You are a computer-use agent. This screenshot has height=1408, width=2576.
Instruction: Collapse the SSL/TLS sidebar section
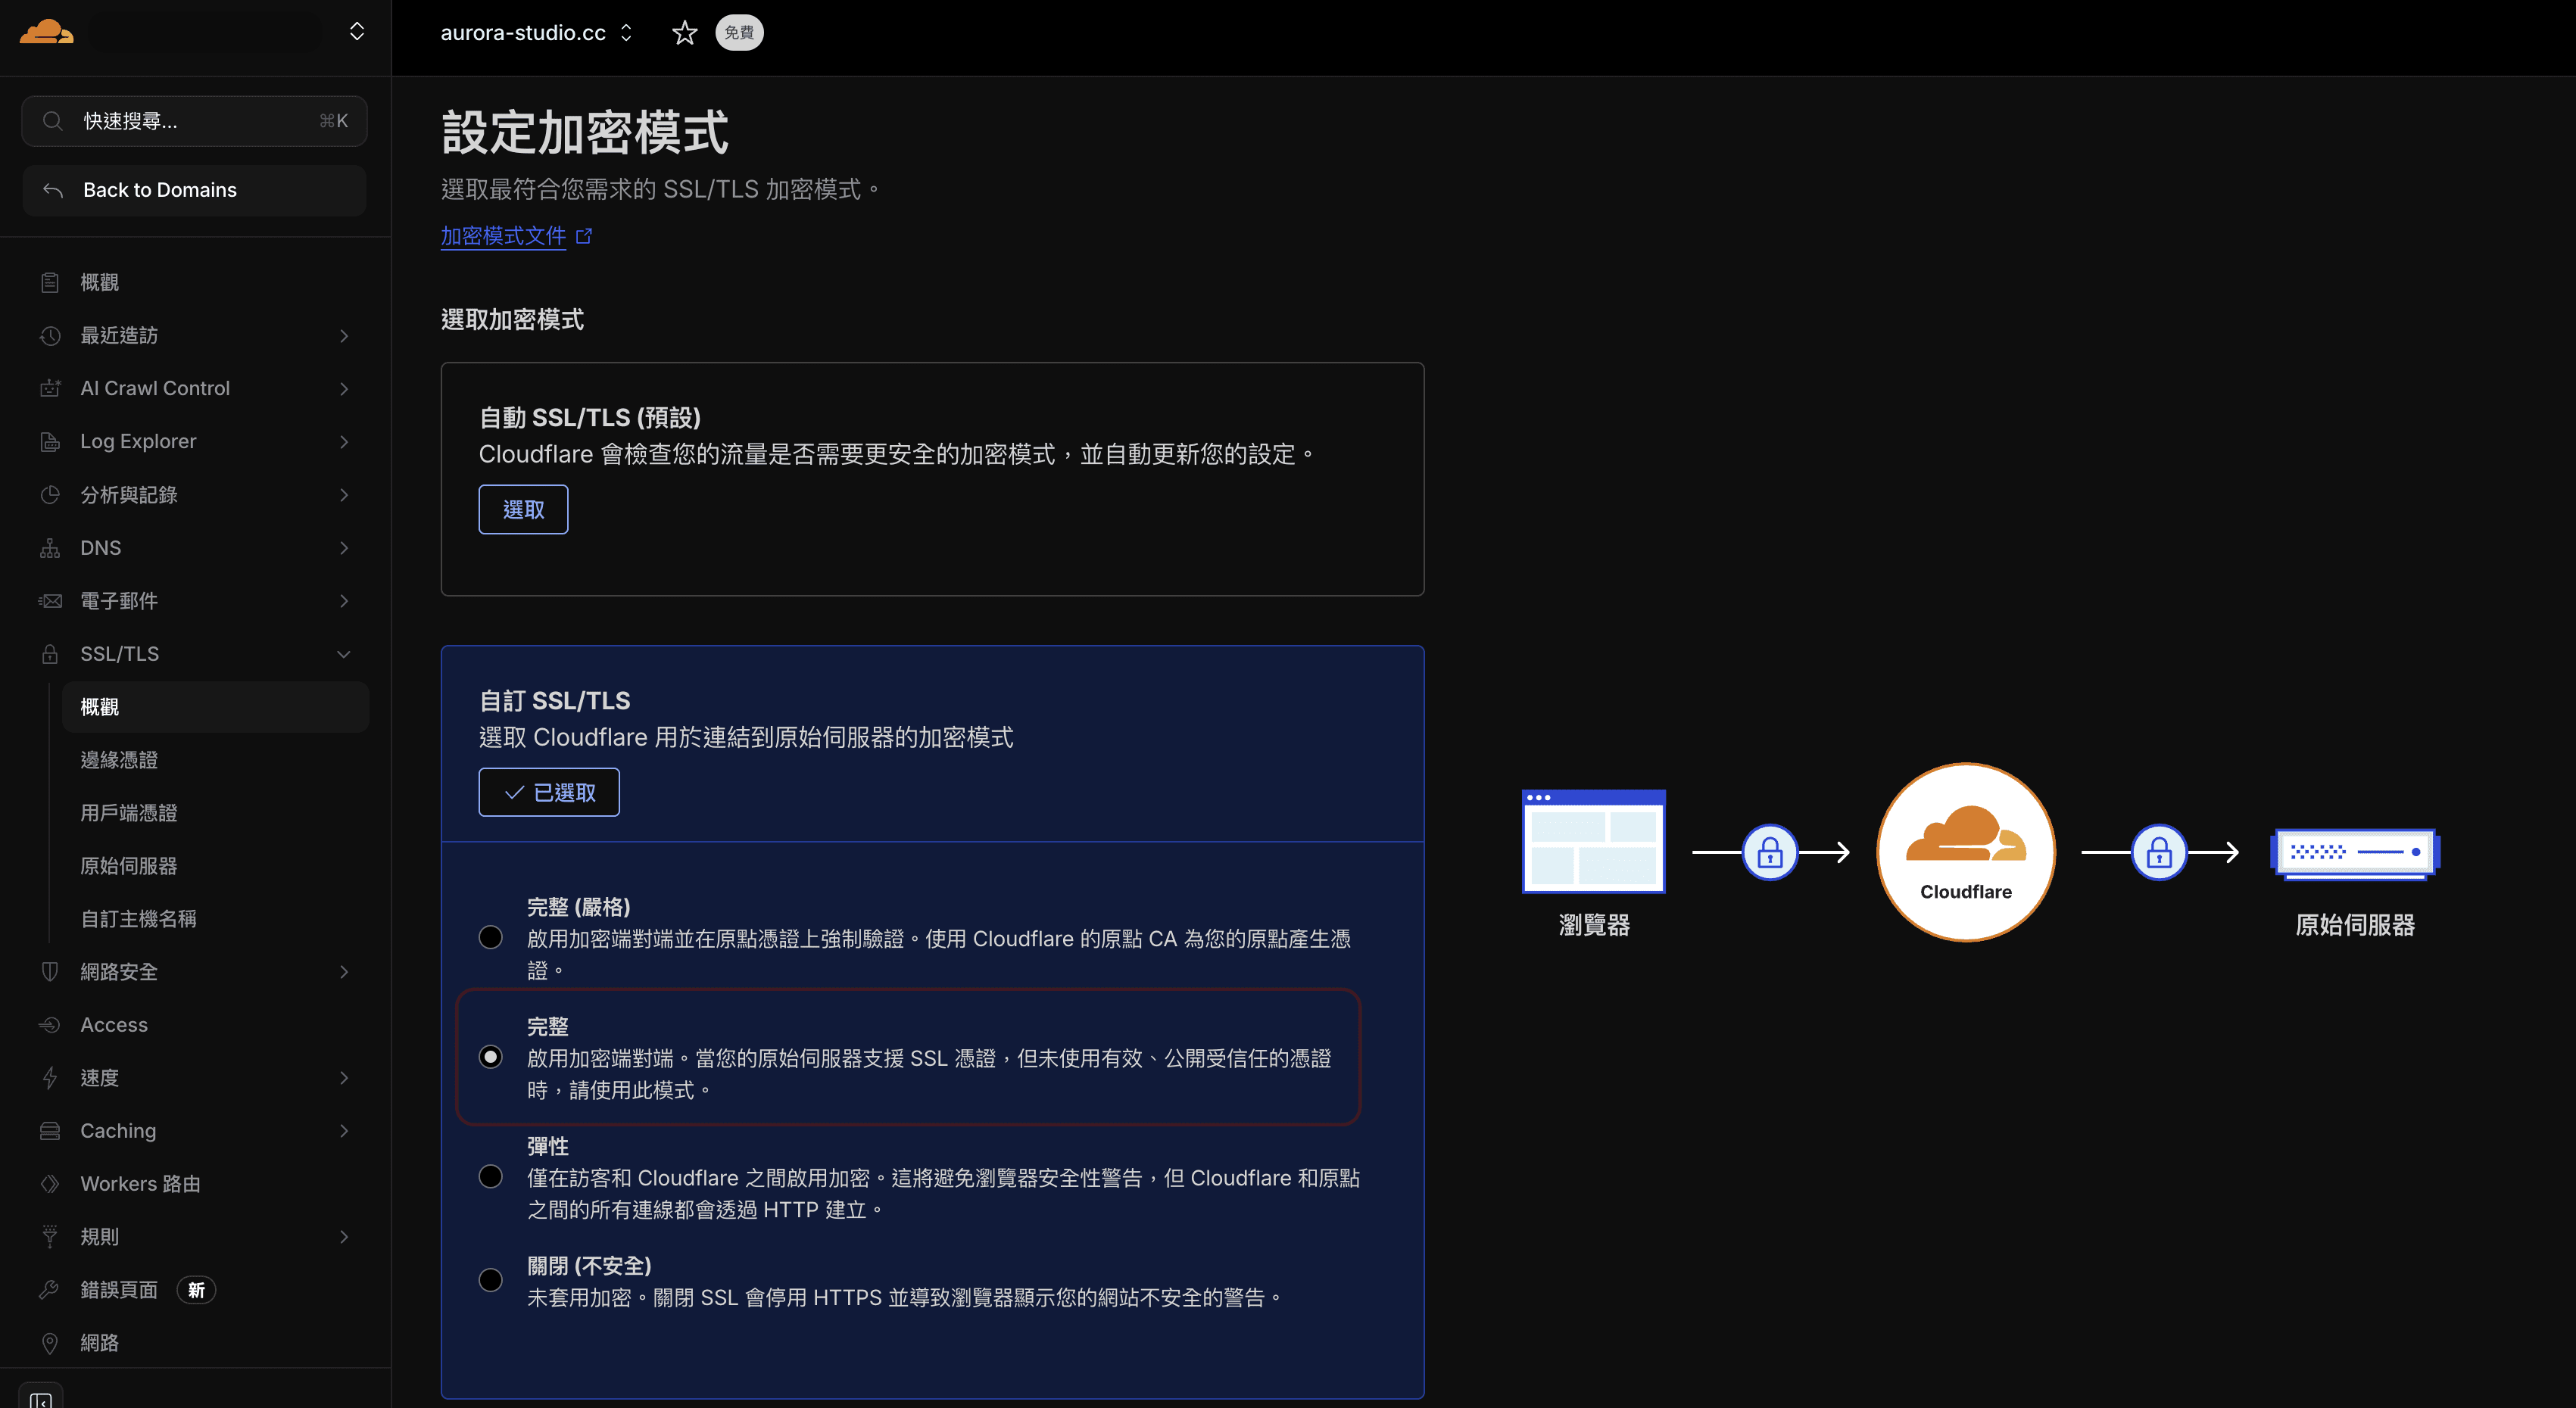[343, 654]
